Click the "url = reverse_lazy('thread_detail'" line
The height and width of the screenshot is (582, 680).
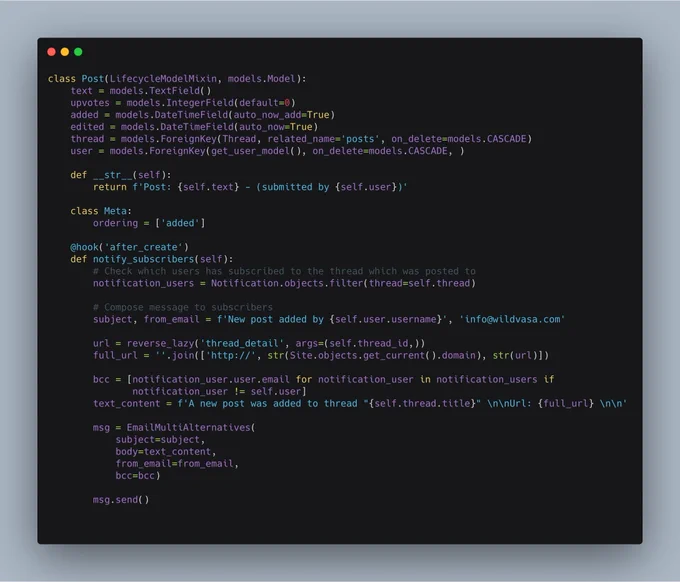[x=259, y=343]
